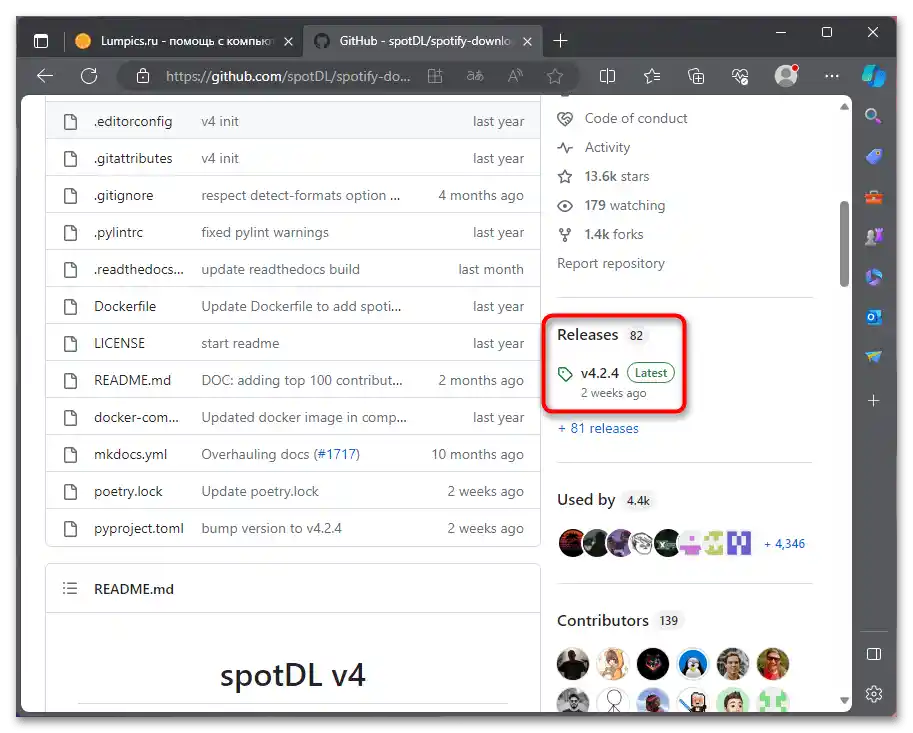Viewport: 913px width, 733px height.
Task: View 1.4k forks link
Action: pyautogui.click(x=614, y=235)
